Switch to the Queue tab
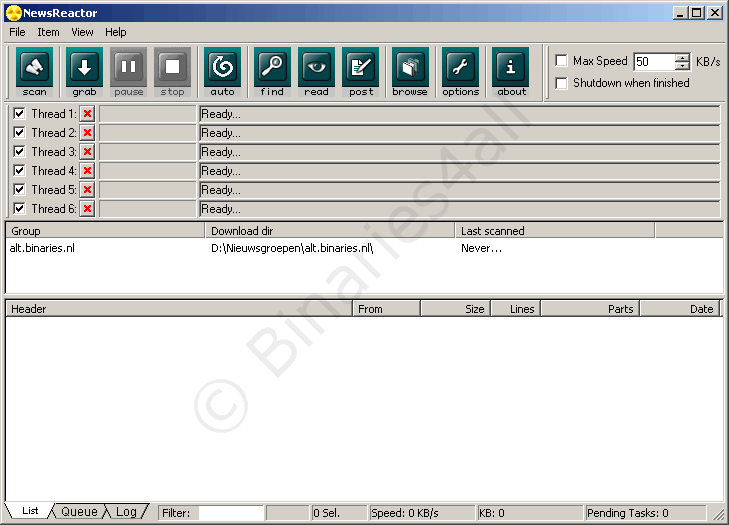 pyautogui.click(x=79, y=512)
